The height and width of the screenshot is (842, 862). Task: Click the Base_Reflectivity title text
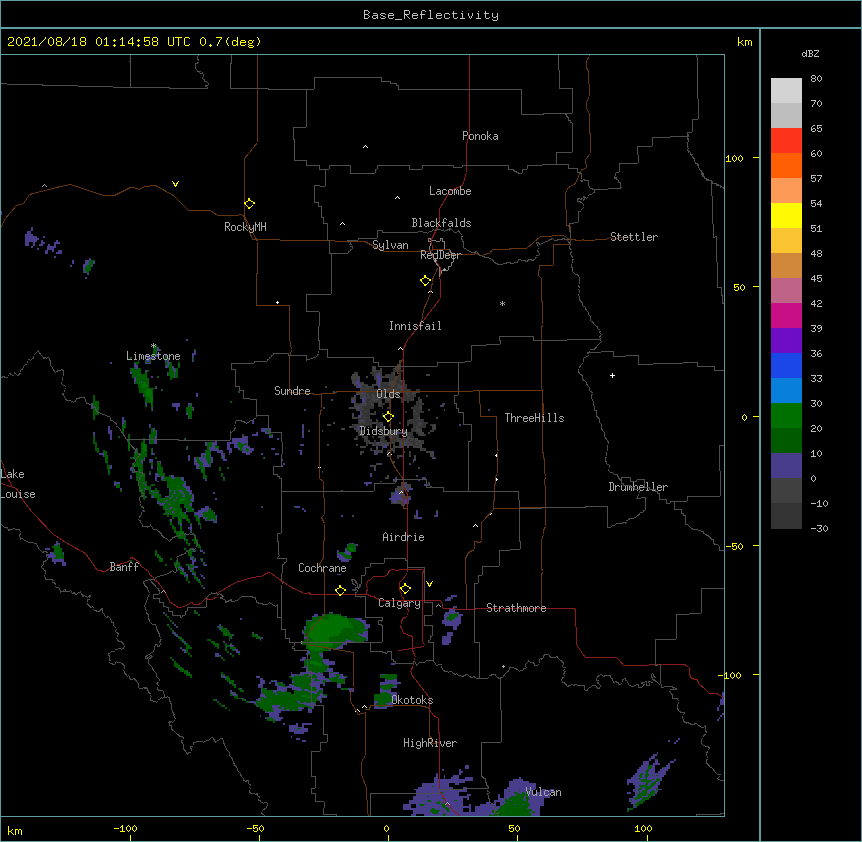[x=430, y=15]
